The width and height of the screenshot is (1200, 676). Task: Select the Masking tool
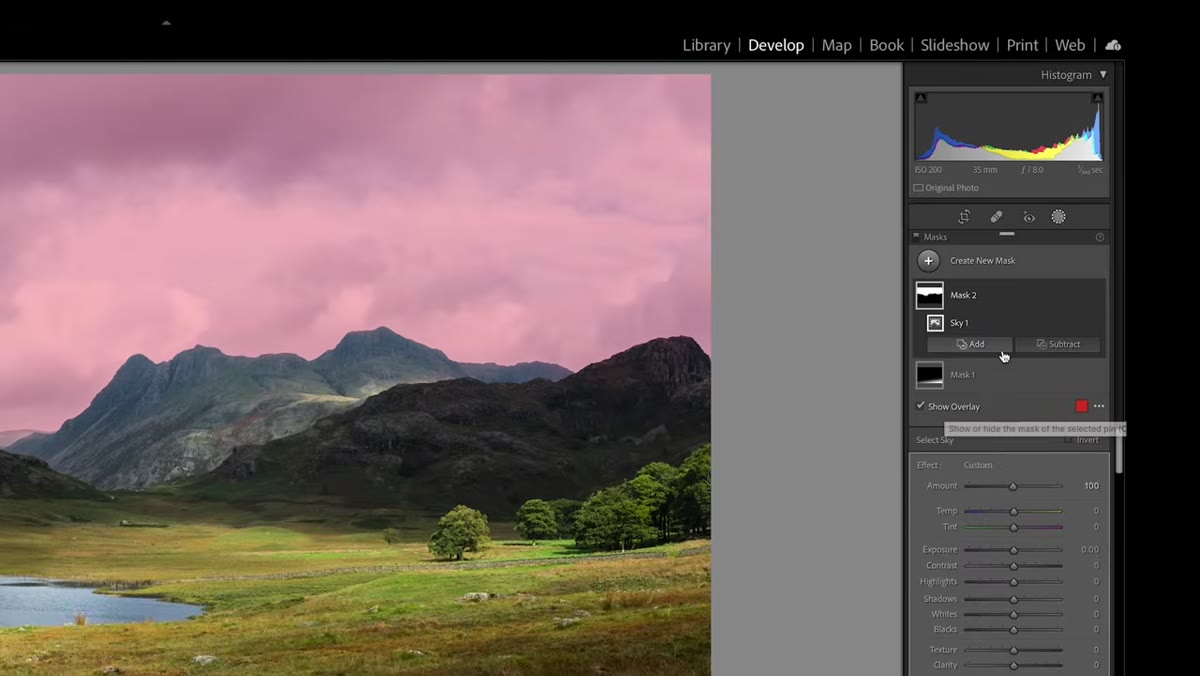click(1058, 217)
